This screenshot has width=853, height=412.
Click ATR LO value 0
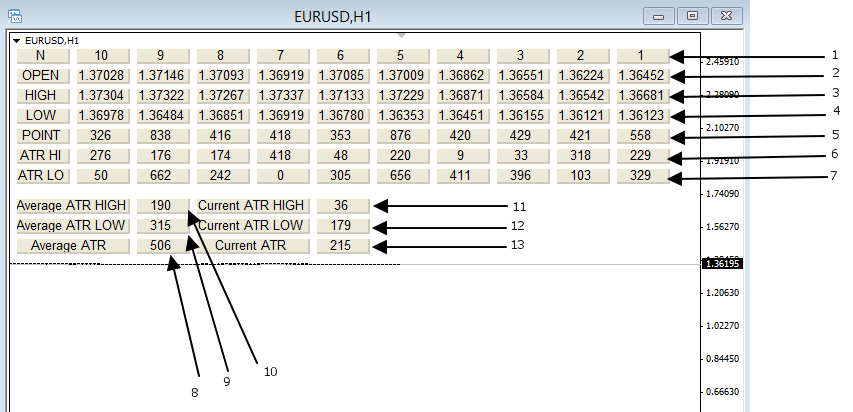tap(283, 176)
